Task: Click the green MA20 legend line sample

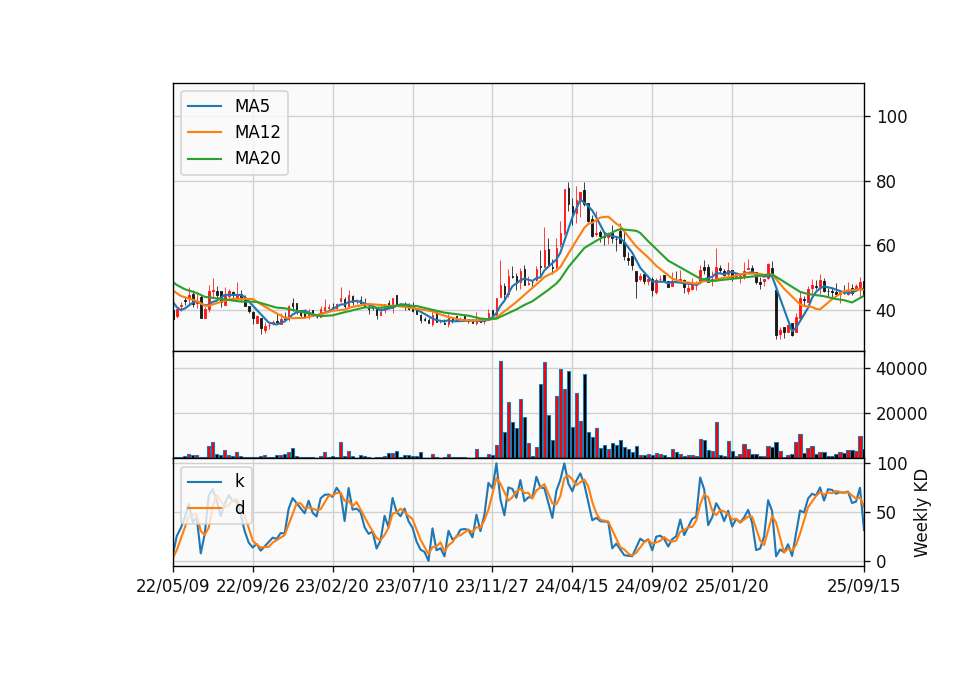Action: (x=204, y=159)
